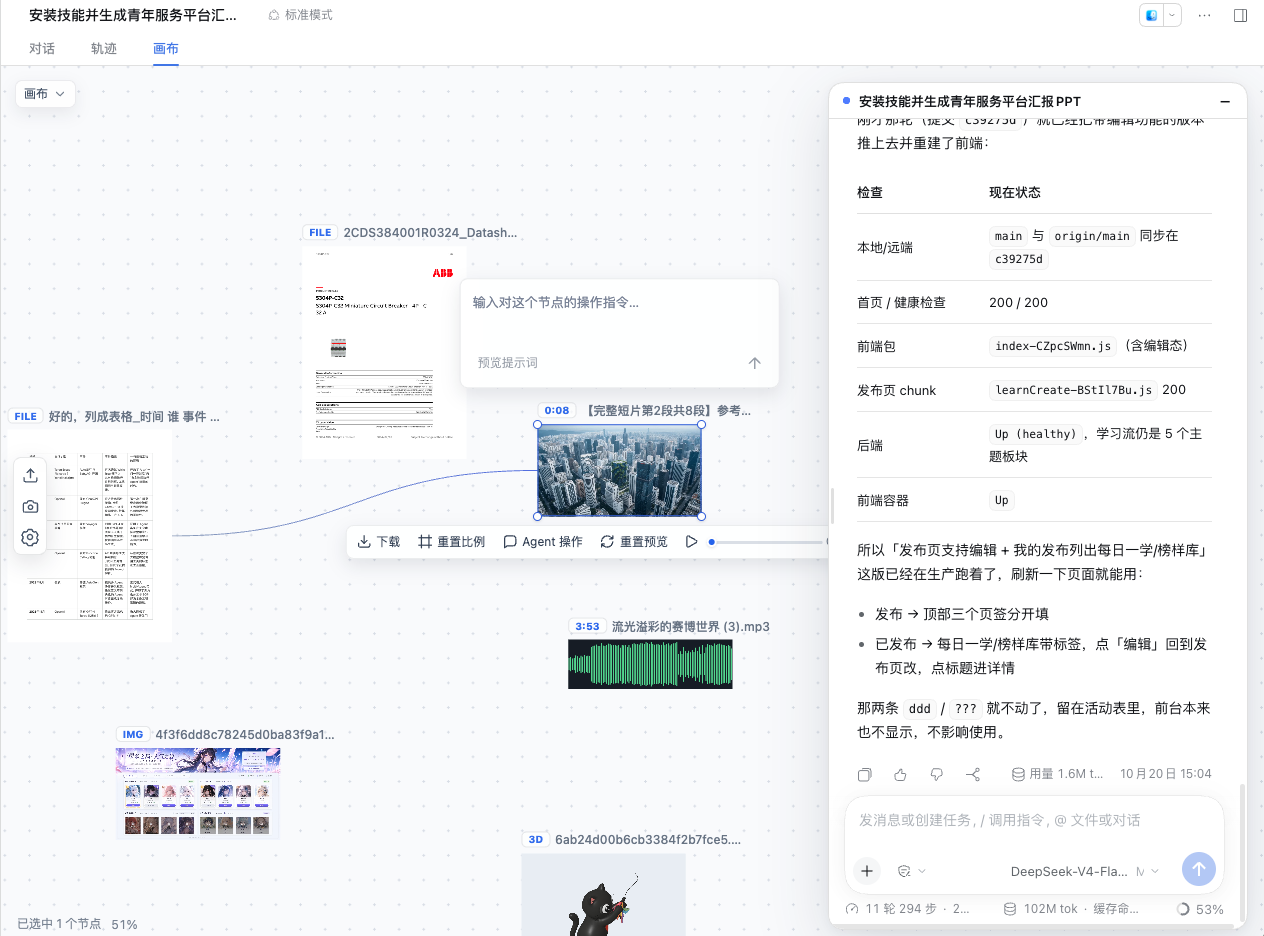Click the 3:53 audio duration badge

[587, 626]
